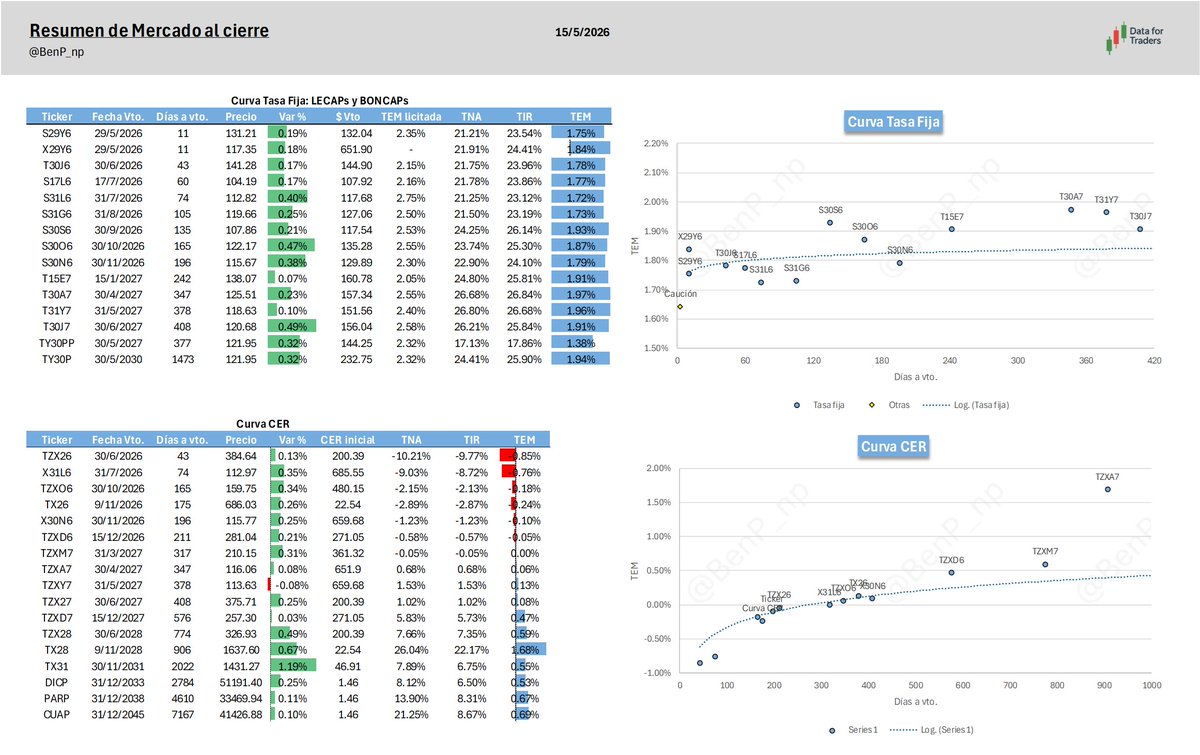Select the TZXM7 point in the CER chart
Screen dimensions: 1200x755
1045,564
